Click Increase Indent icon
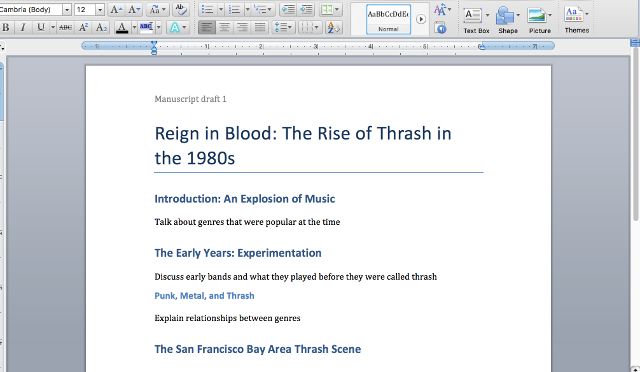Image resolution: width=640 pixels, height=372 pixels. (306, 9)
